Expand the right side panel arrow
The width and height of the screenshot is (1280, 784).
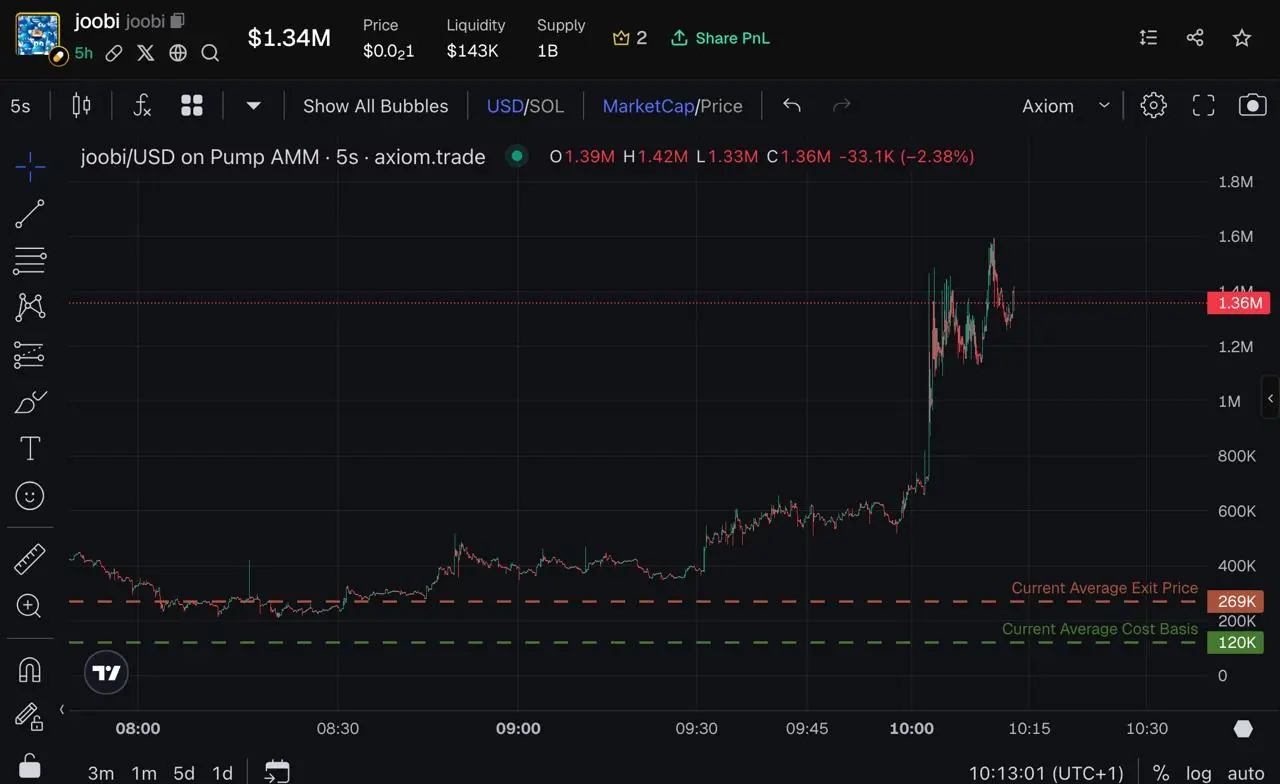point(1271,398)
